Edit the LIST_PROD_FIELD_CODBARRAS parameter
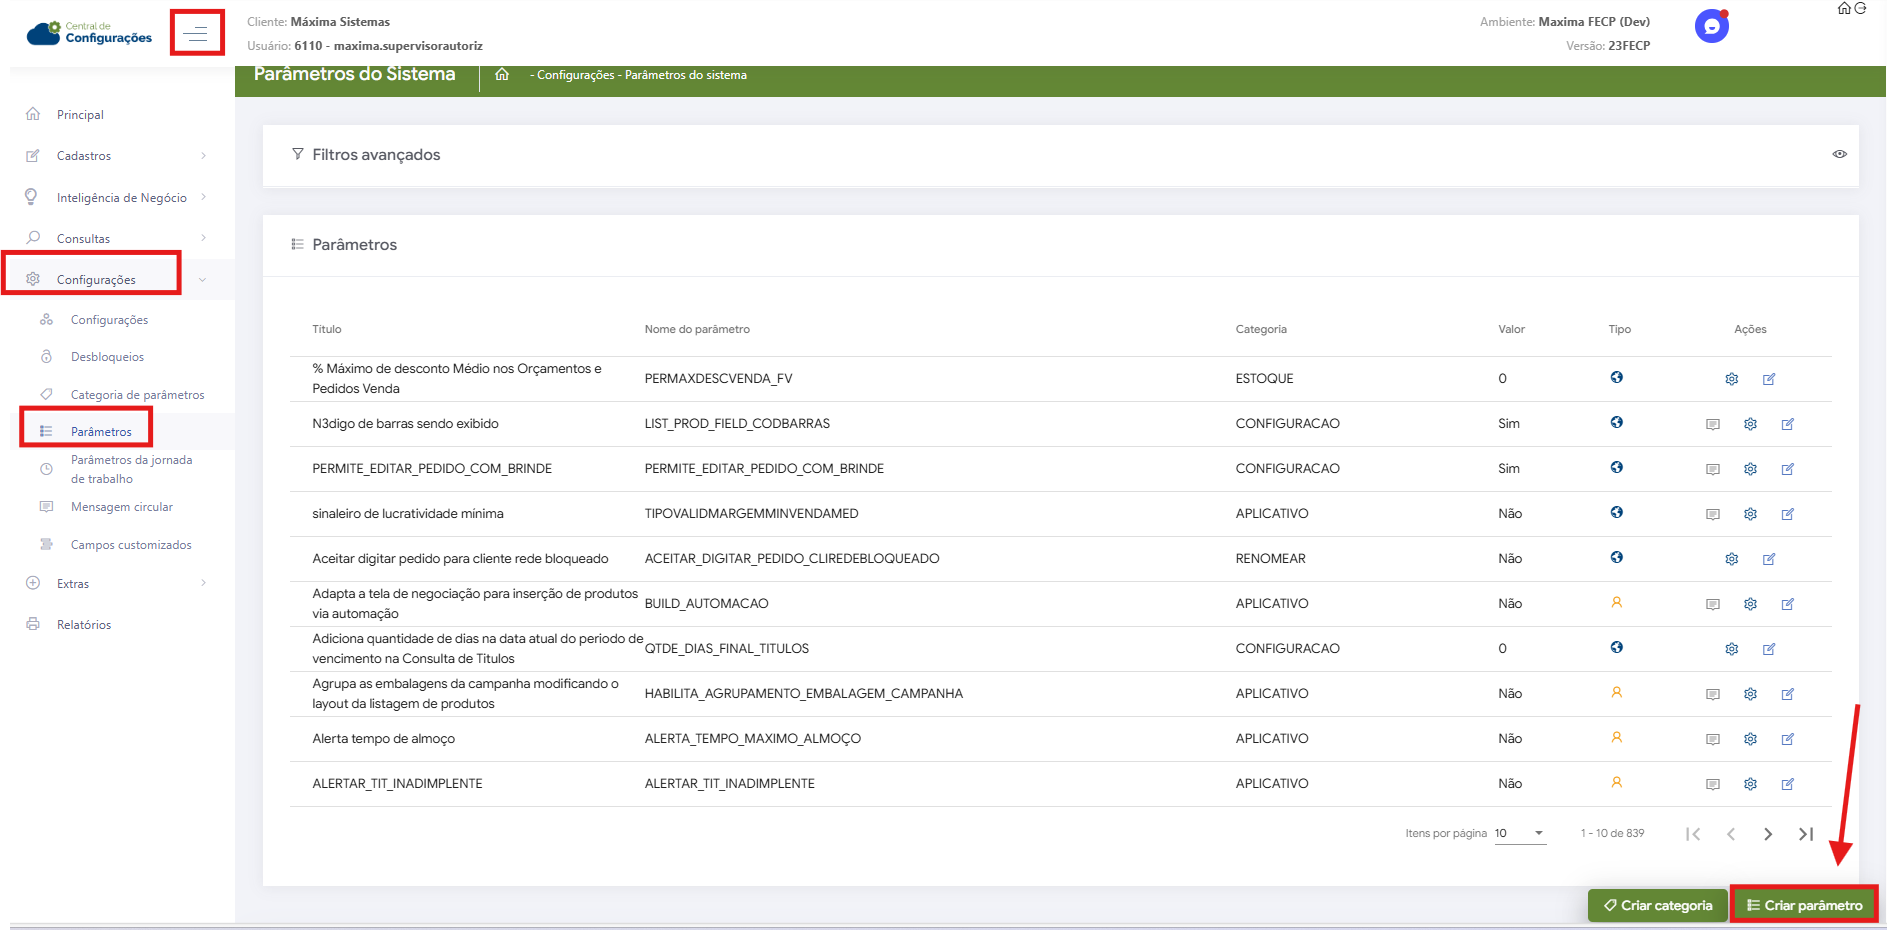This screenshot has width=1887, height=930. point(1787,424)
